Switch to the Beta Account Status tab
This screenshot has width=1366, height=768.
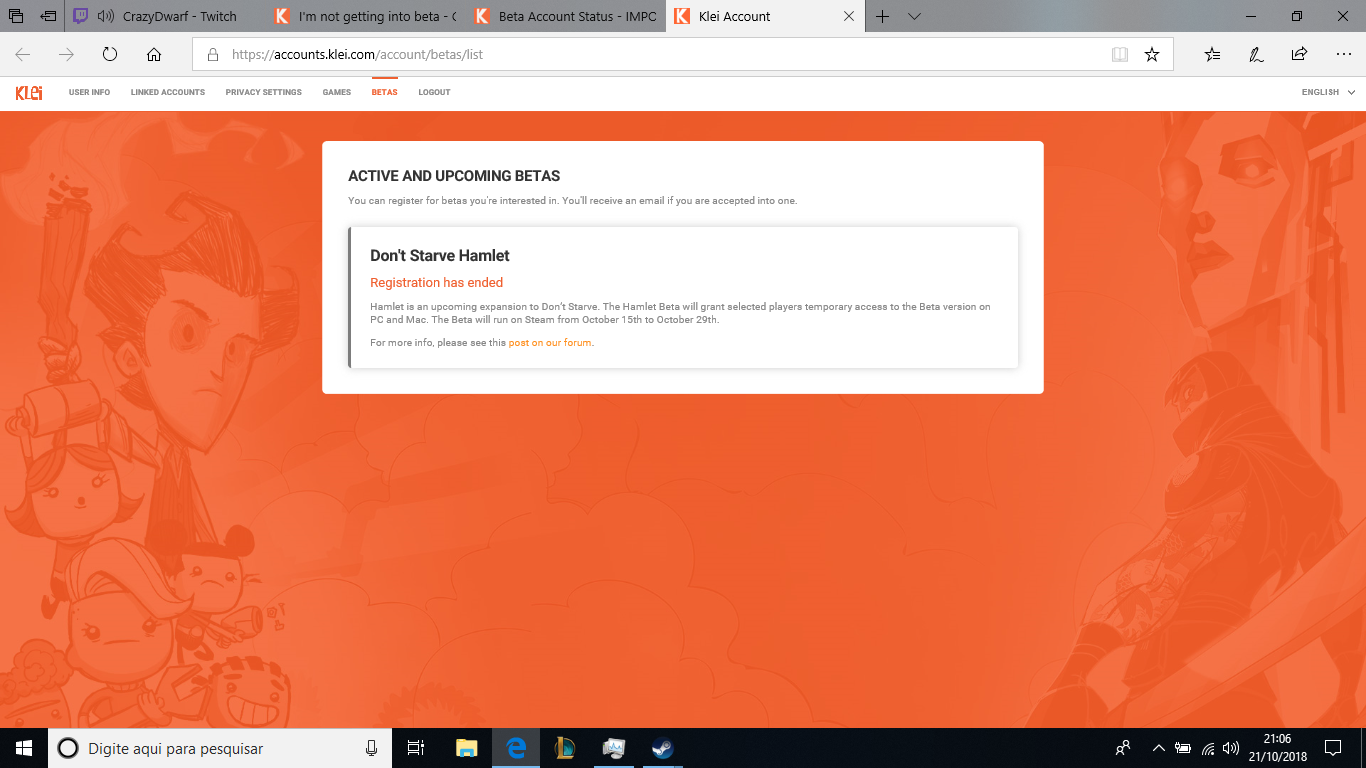tap(566, 16)
